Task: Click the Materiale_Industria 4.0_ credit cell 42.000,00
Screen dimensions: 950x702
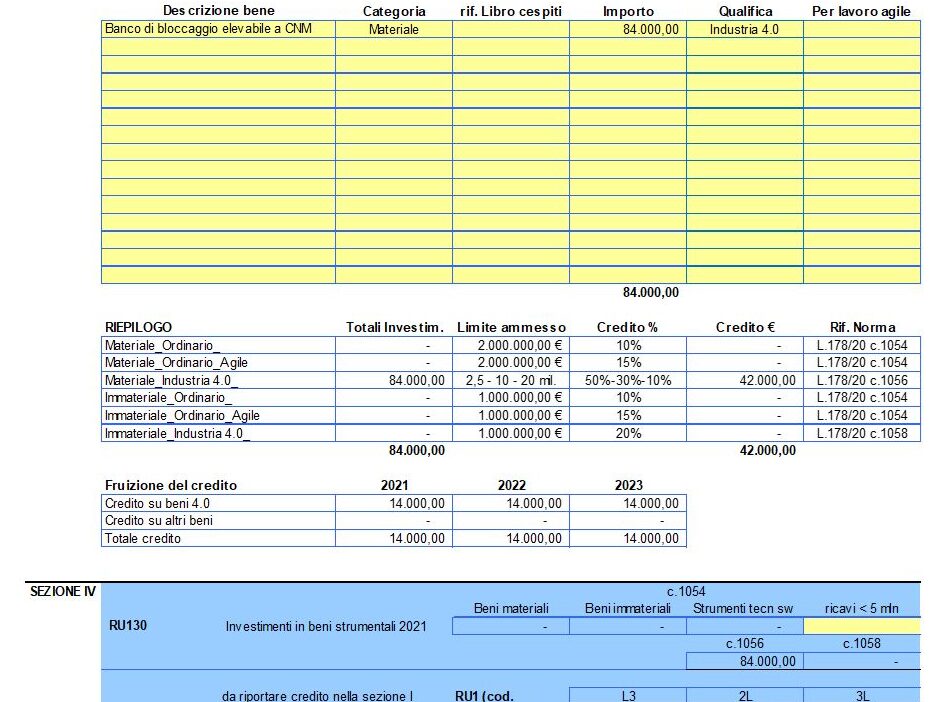Action: click(745, 380)
